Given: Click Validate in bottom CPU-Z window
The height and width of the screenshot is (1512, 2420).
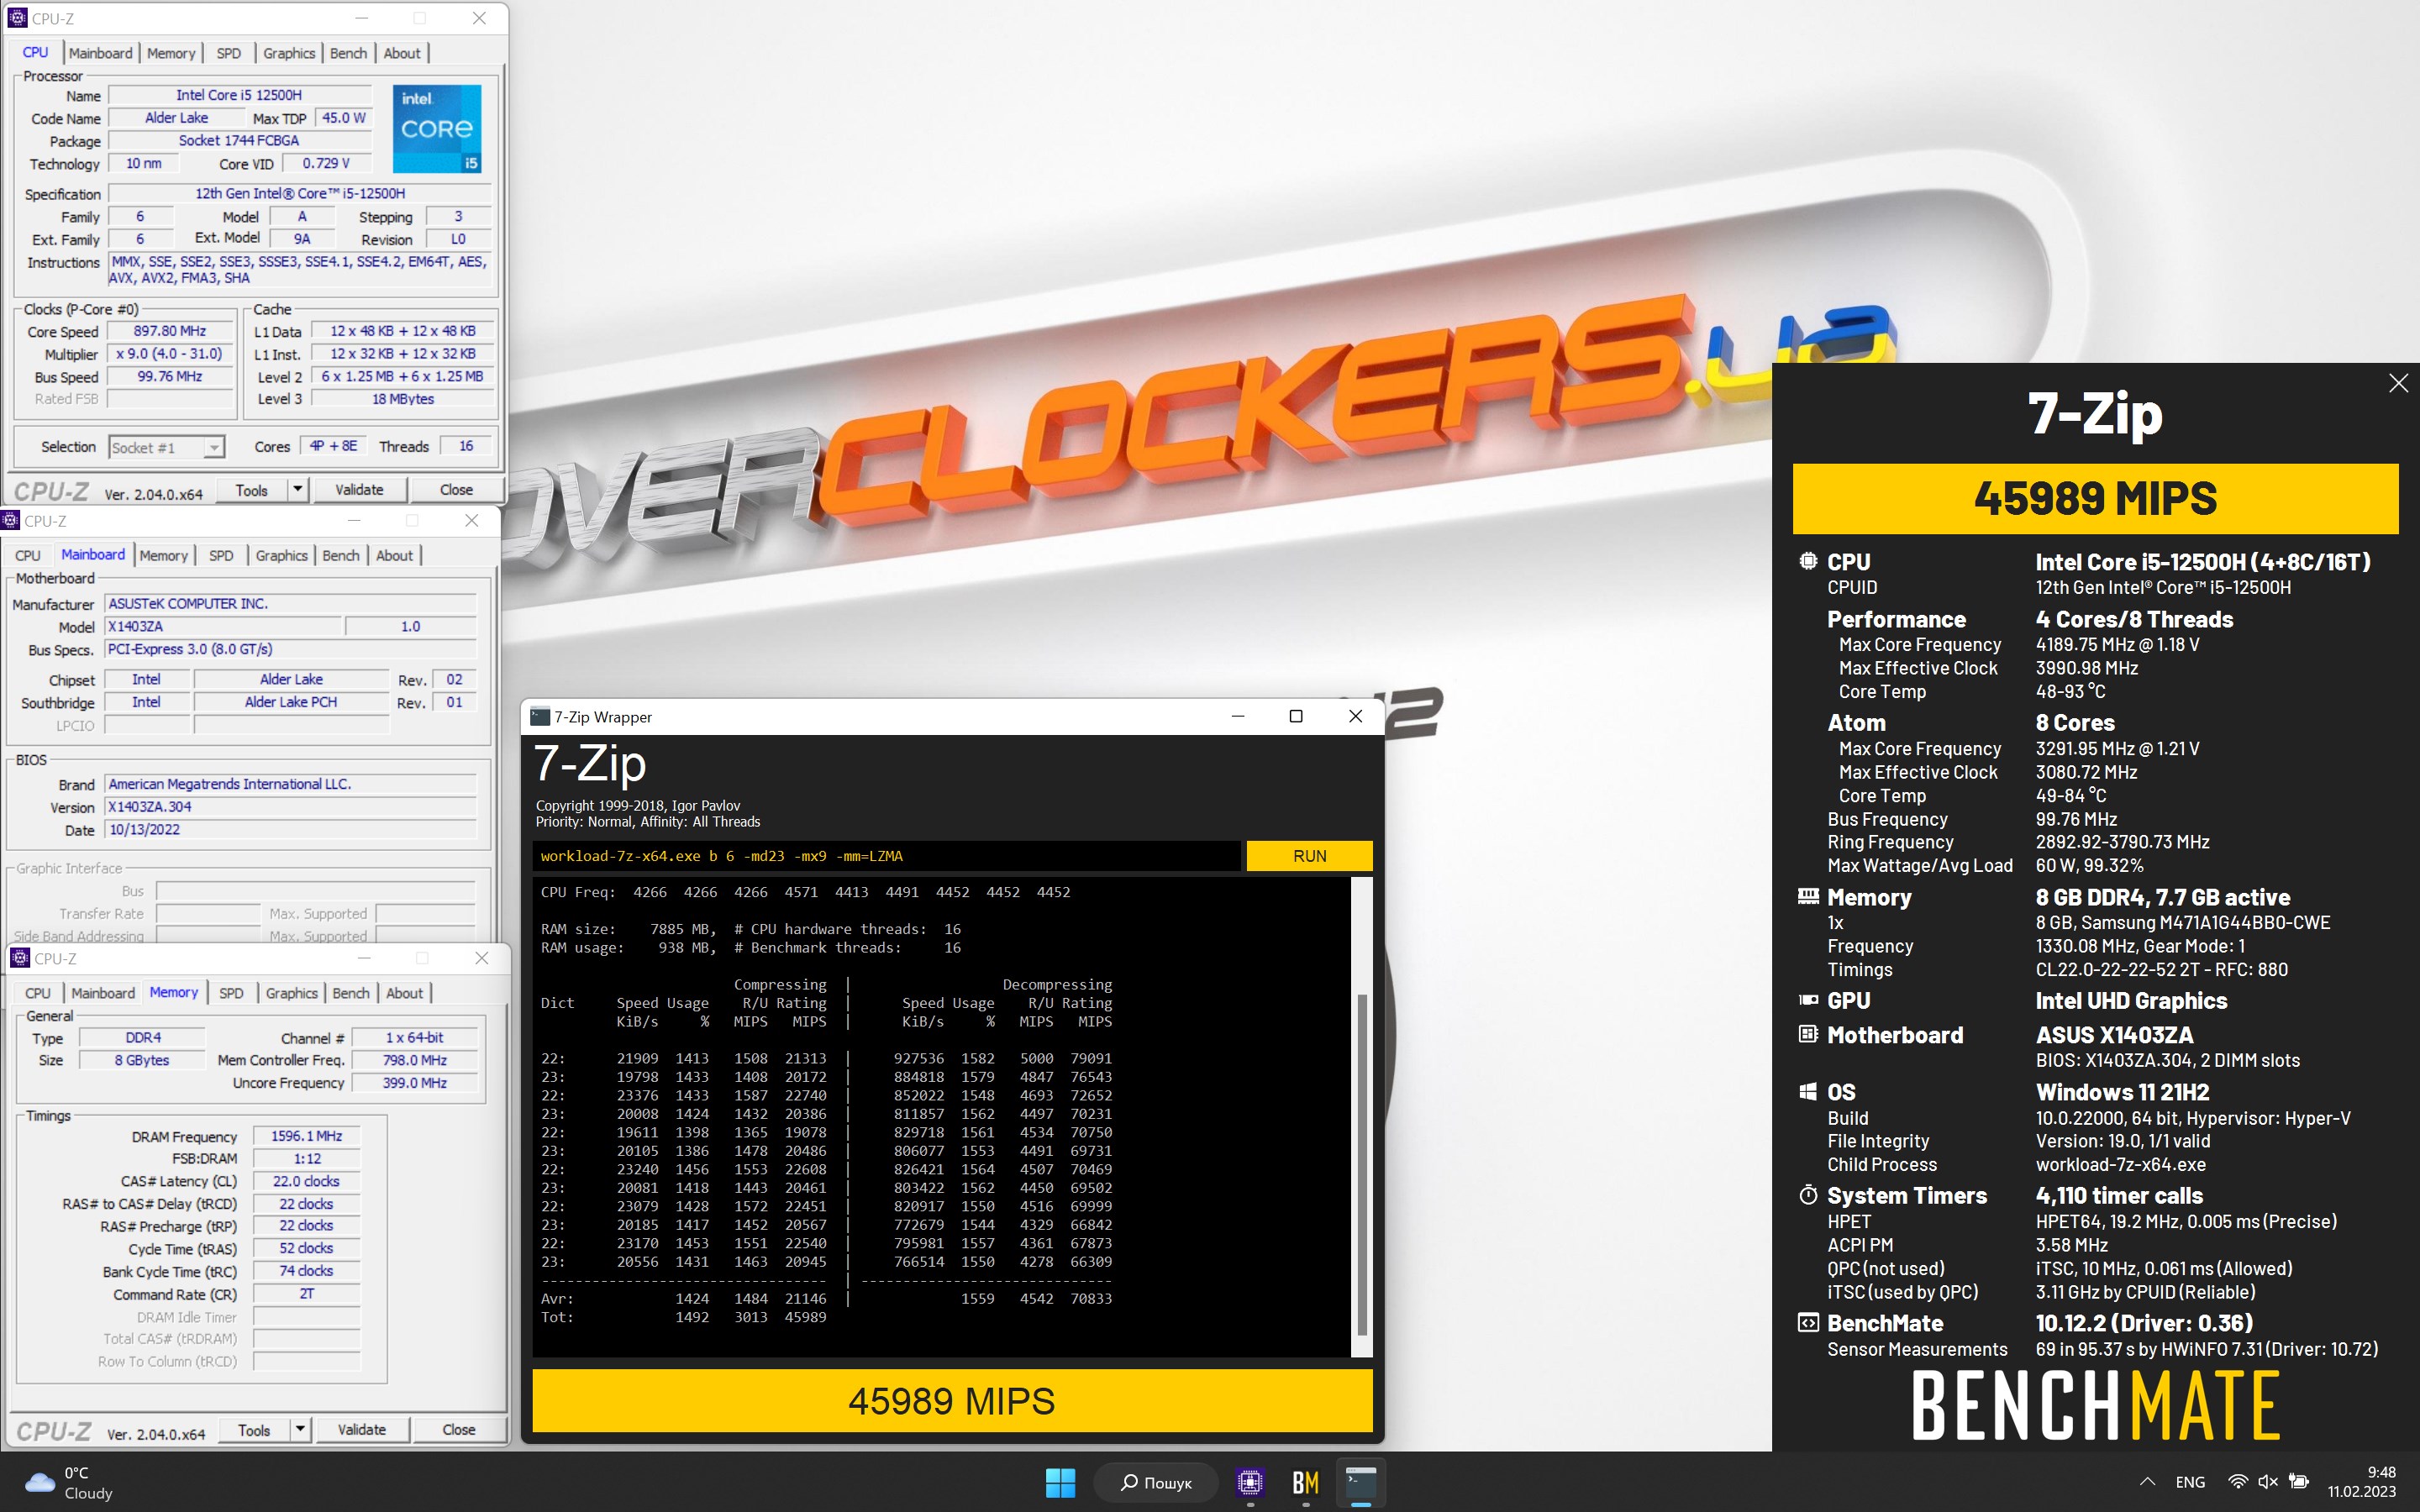Looking at the screenshot, I should pos(362,1430).
